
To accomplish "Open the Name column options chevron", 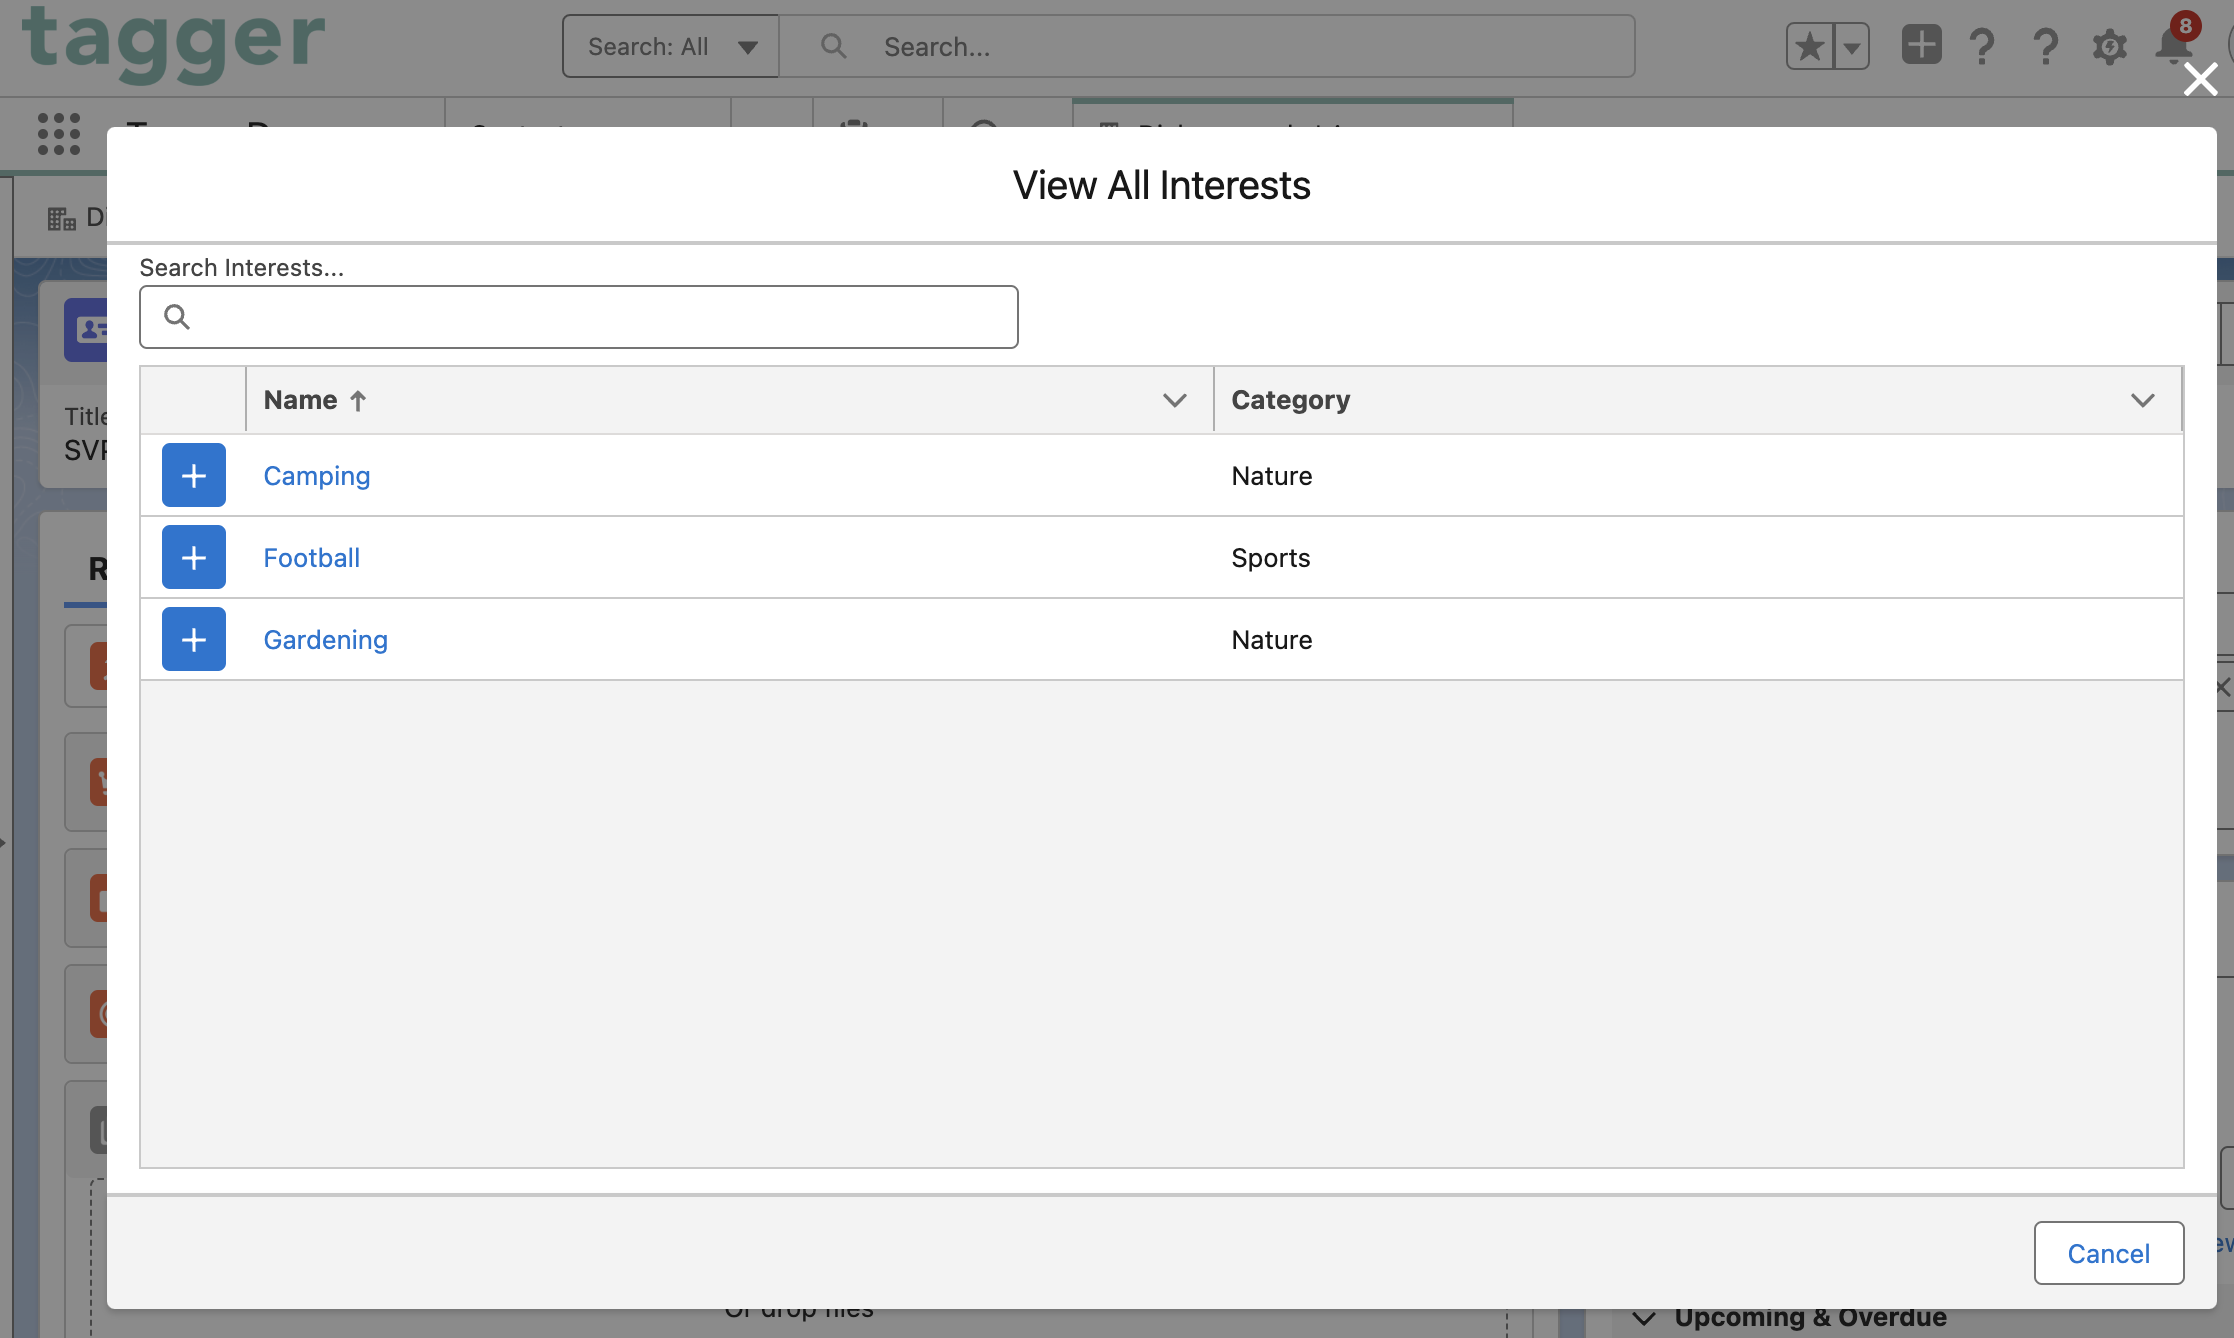I will 1174,400.
